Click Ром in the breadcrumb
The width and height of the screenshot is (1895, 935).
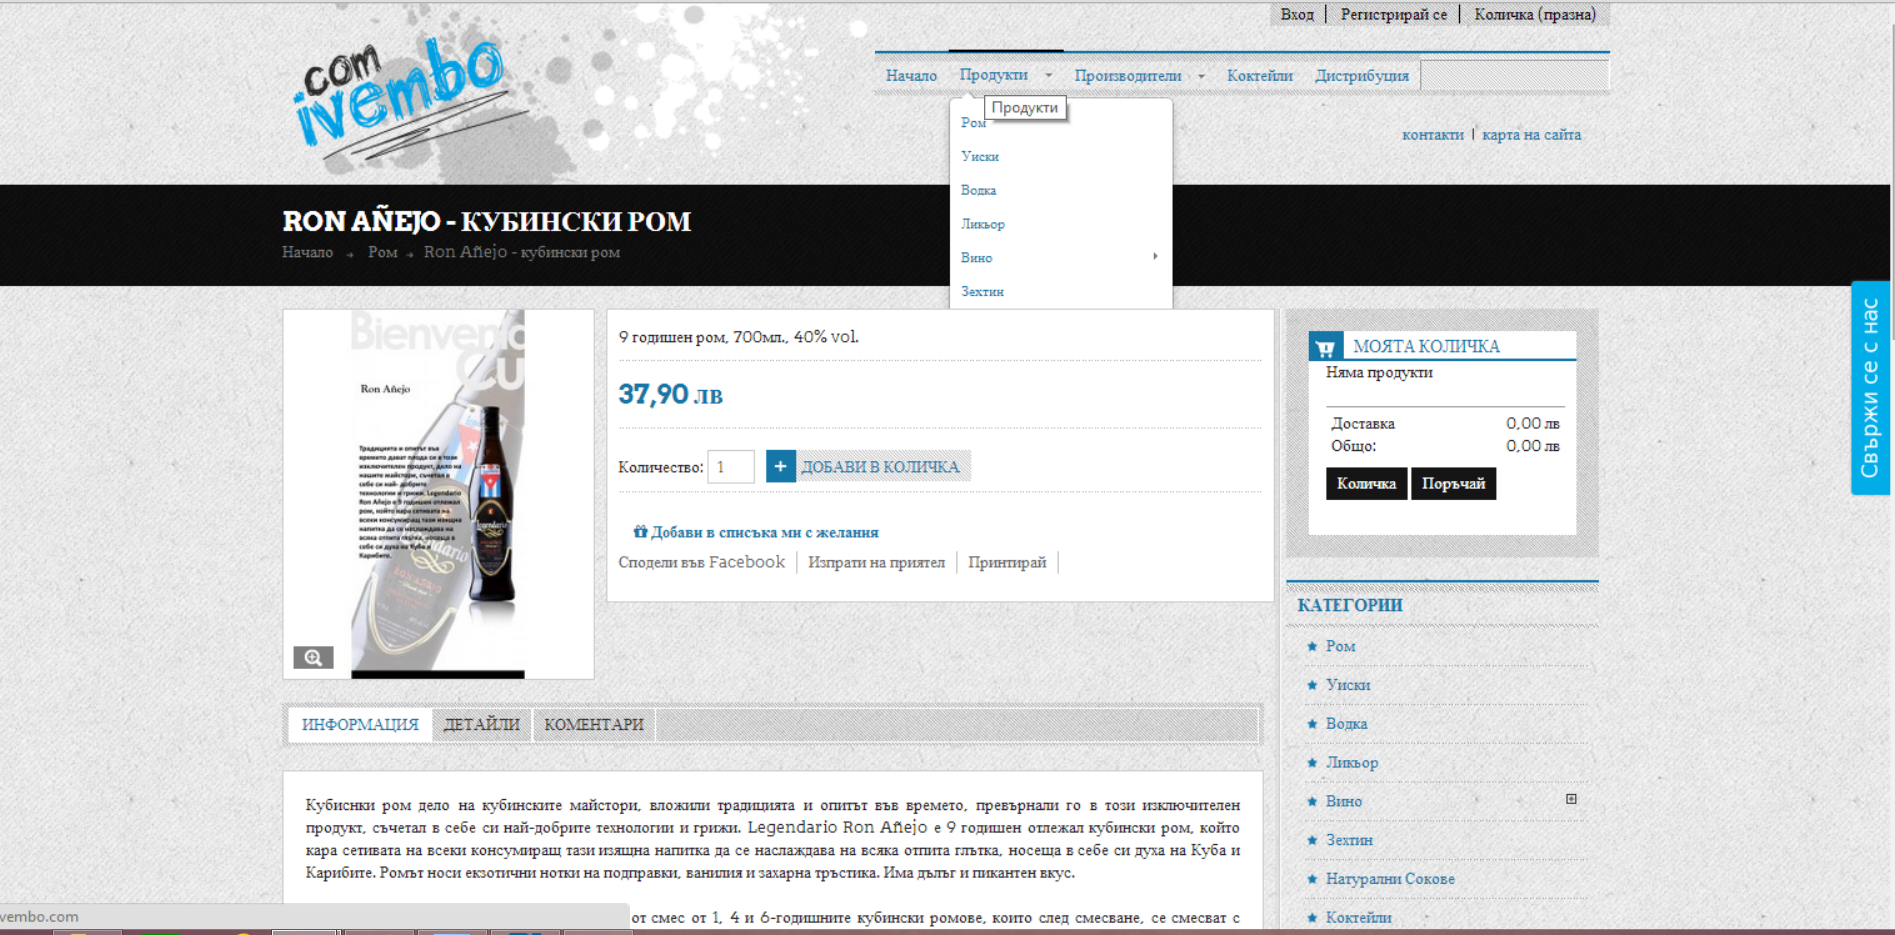click(x=382, y=252)
